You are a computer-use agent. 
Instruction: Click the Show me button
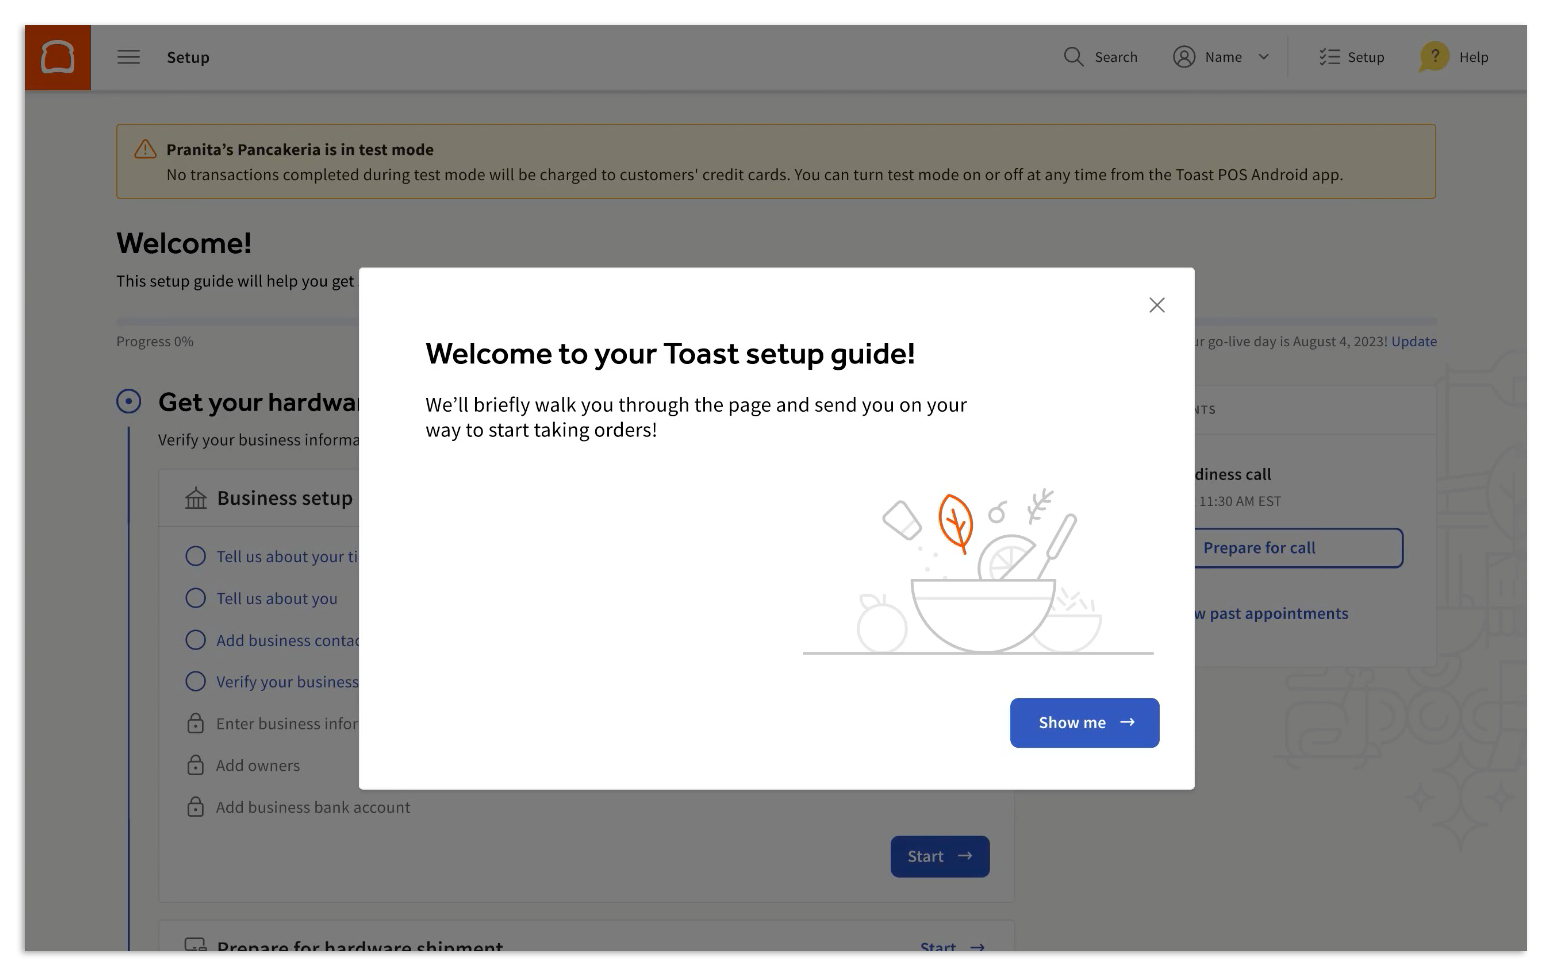[1084, 722]
